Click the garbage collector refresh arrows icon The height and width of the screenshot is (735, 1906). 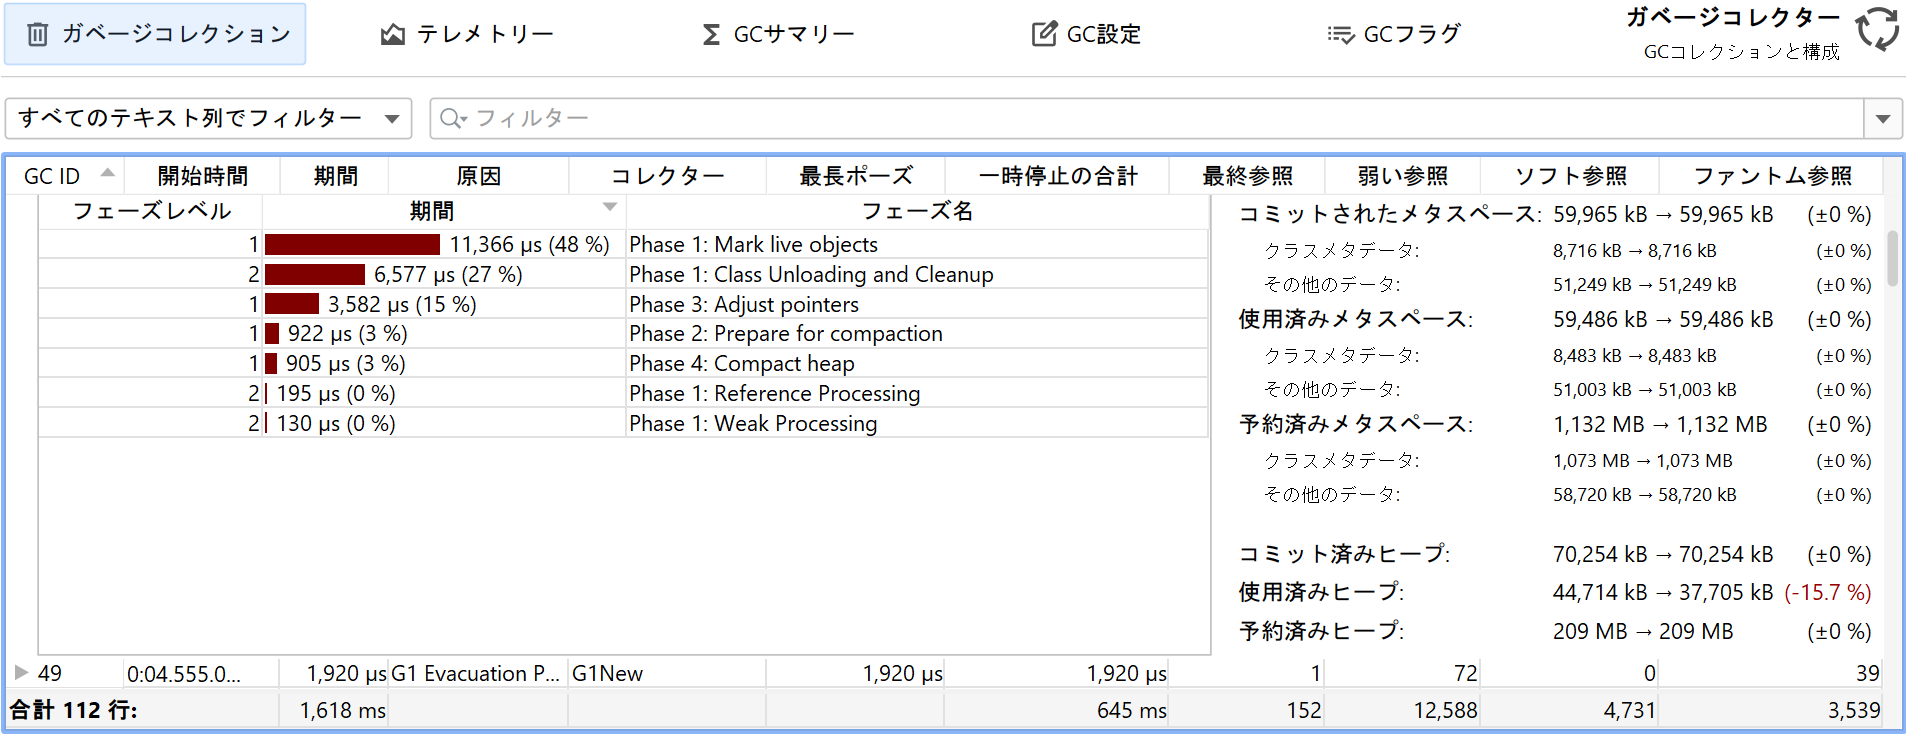pos(1877,30)
